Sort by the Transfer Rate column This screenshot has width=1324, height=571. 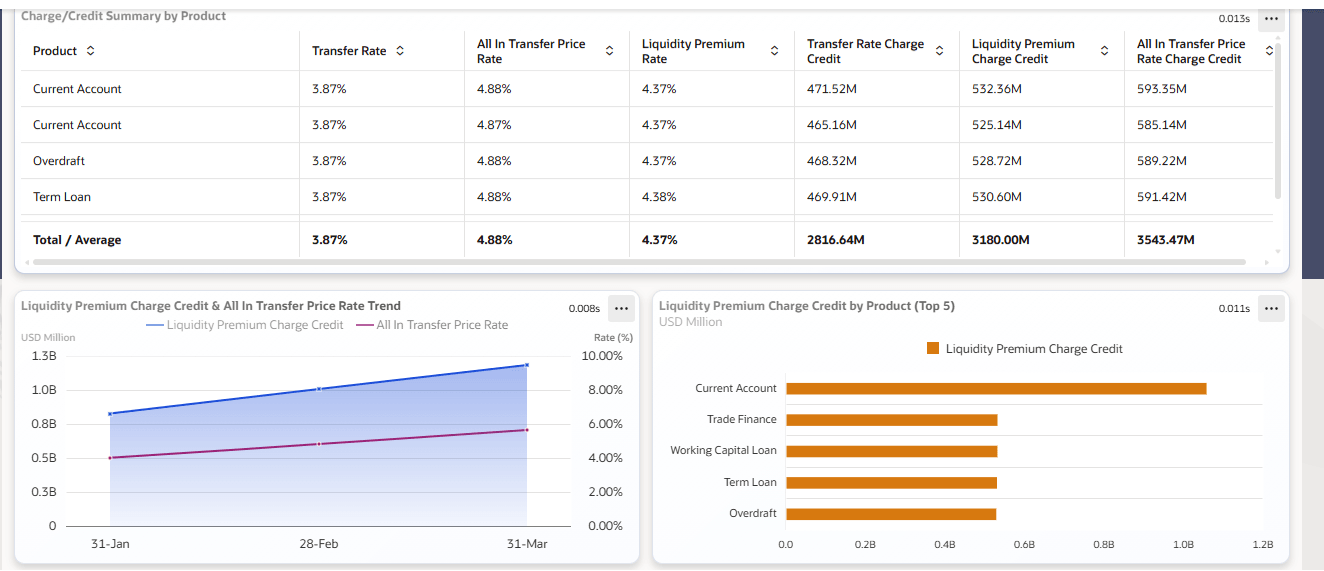click(400, 51)
